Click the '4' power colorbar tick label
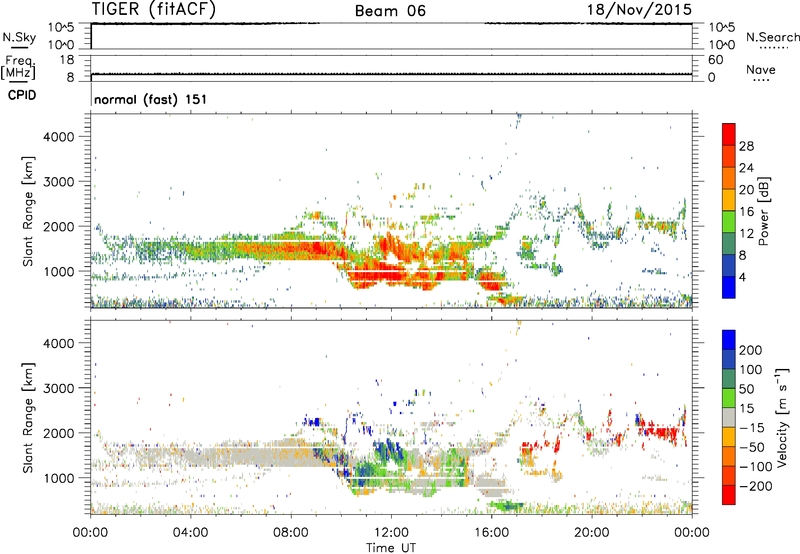 742,278
